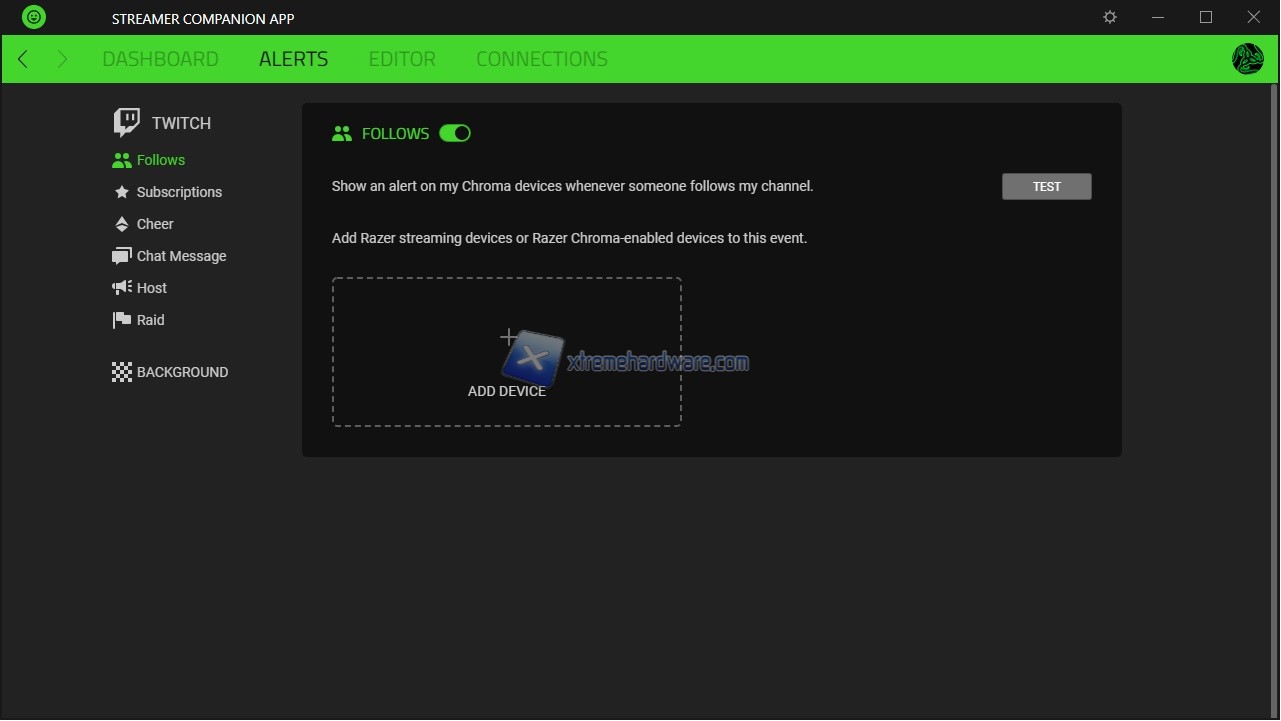The height and width of the screenshot is (721, 1281).
Task: Go forward with the right arrow
Action: click(62, 59)
